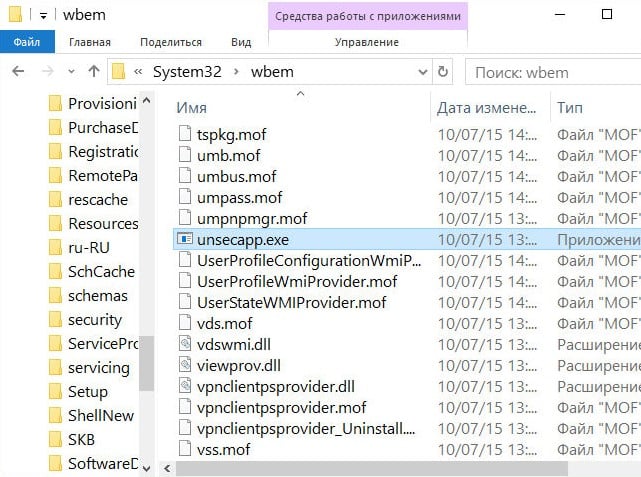The height and width of the screenshot is (477, 641).
Task: Expand the hidden path chevron before System32
Action: [138, 72]
